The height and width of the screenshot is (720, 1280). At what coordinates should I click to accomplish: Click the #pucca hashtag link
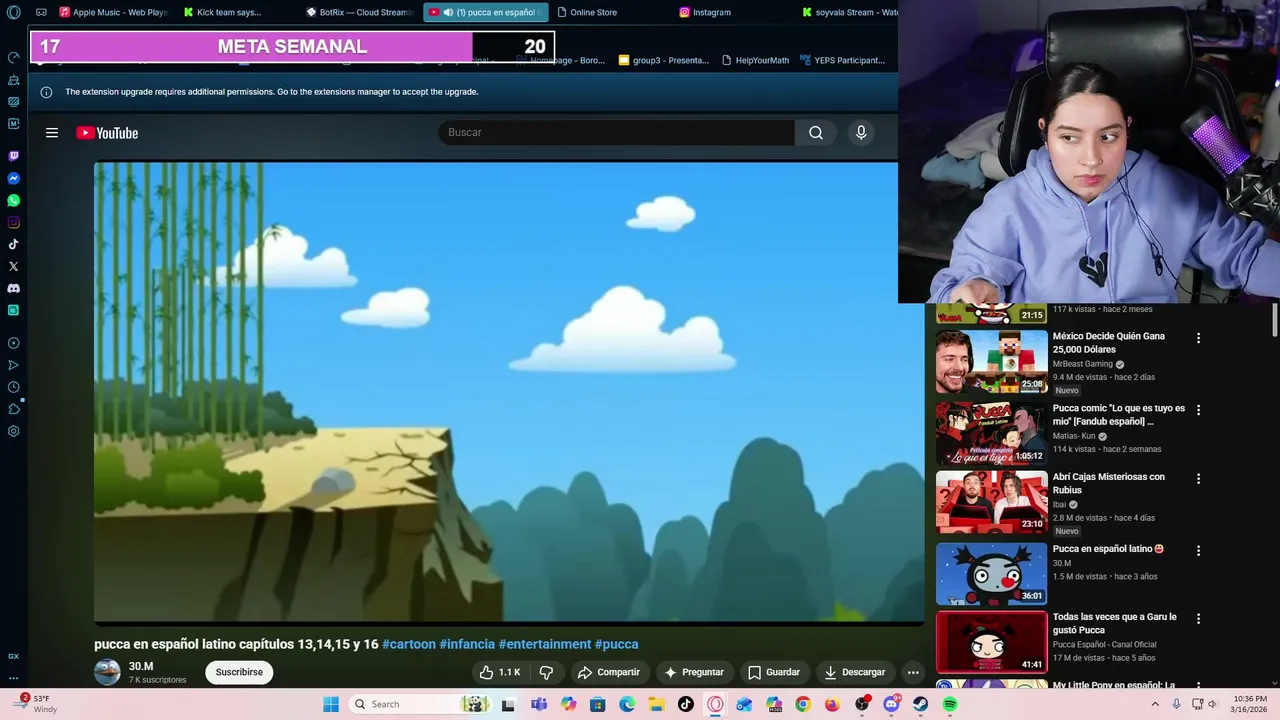(x=616, y=644)
